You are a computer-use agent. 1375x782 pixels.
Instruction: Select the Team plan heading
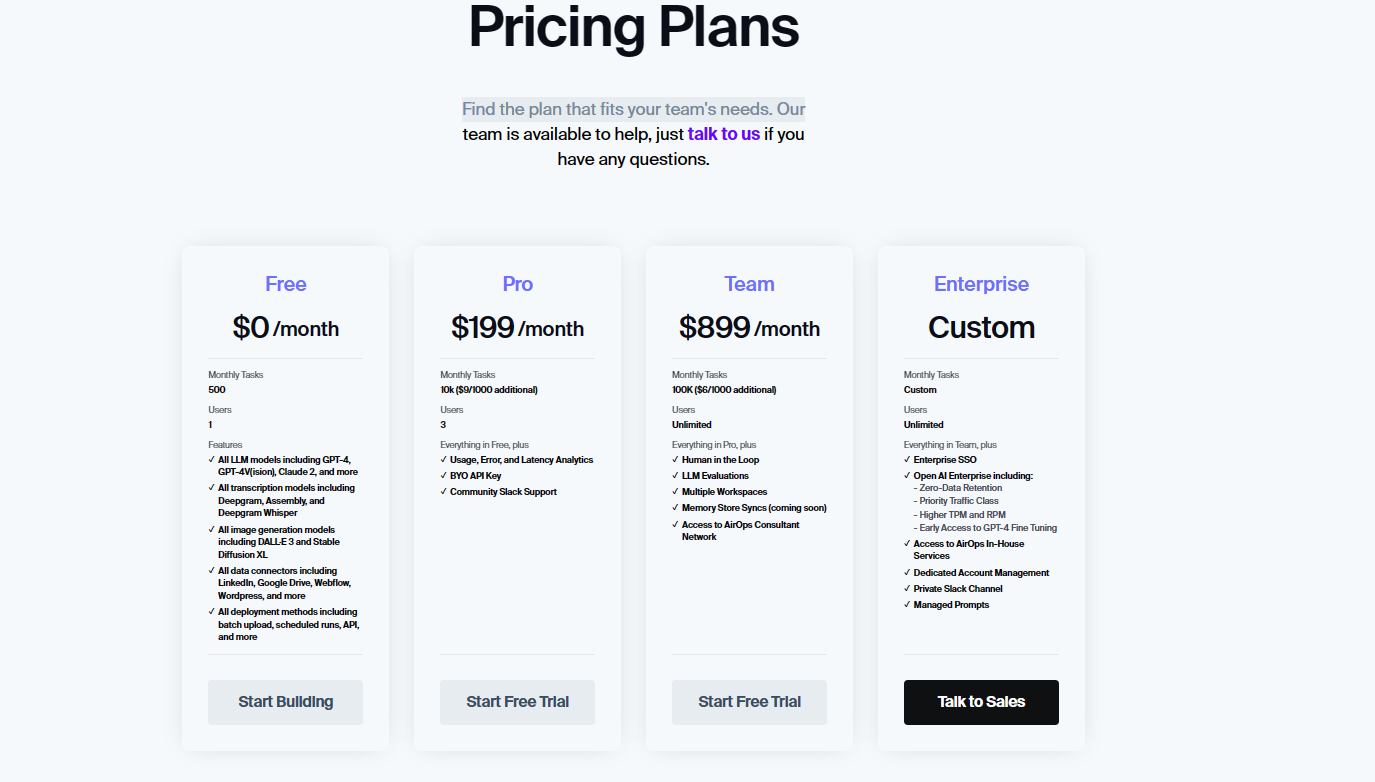(749, 284)
